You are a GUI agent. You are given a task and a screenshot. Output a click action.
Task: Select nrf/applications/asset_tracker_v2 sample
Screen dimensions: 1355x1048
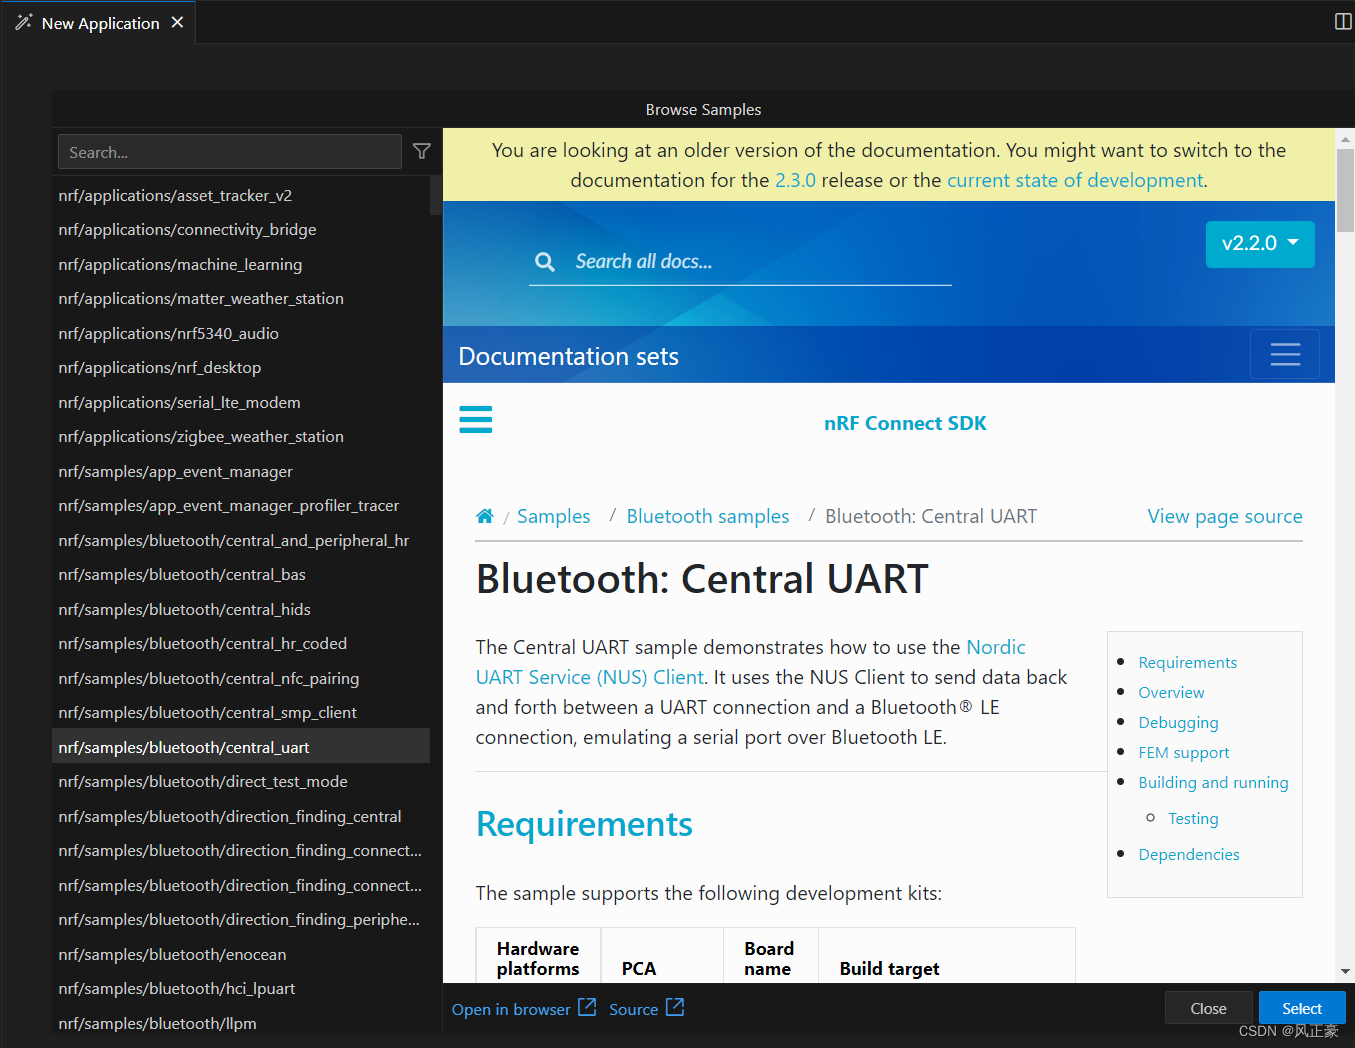pos(241,195)
